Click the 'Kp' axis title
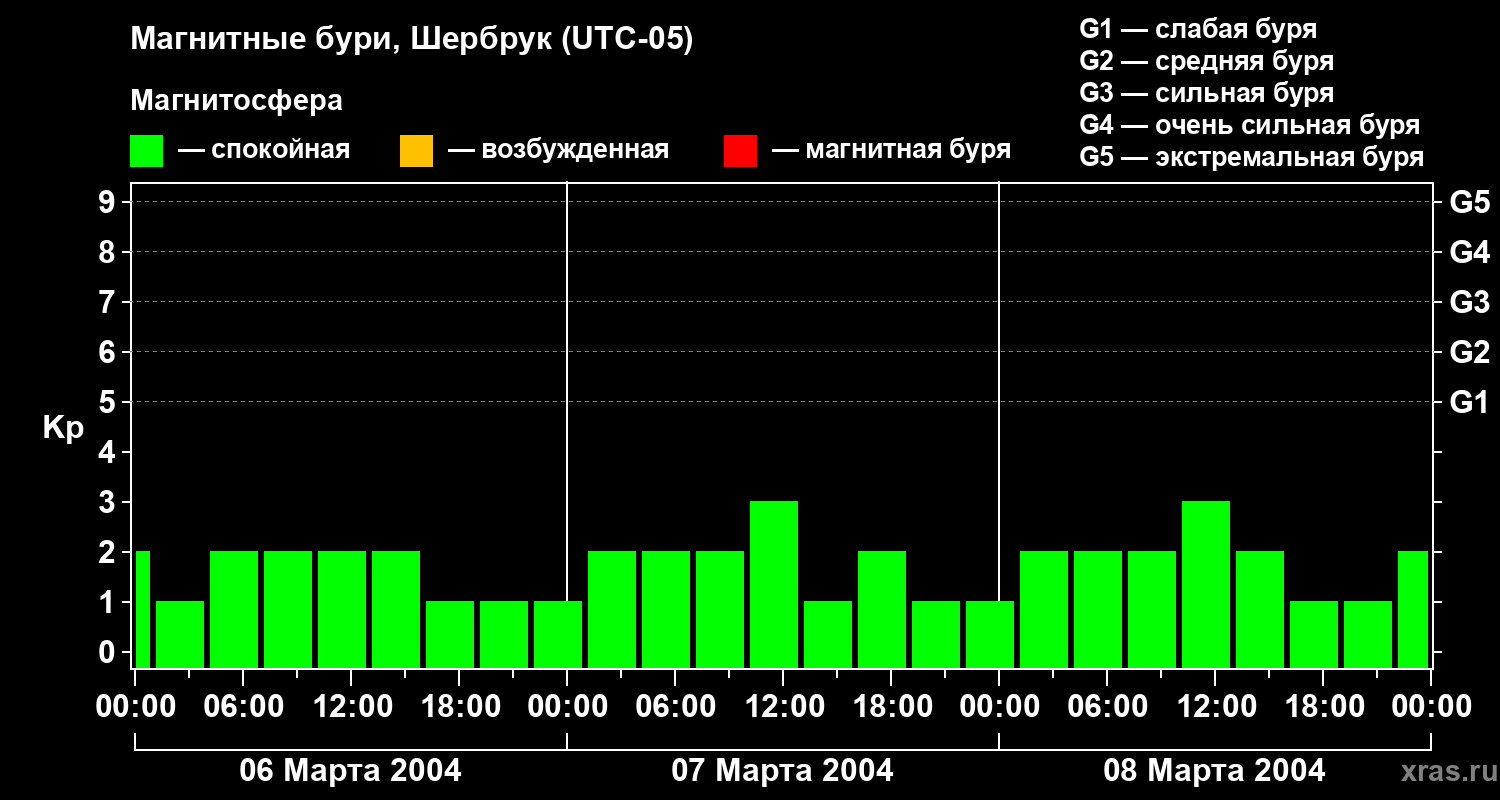Viewport: 1500px width, 800px height. pos(63,428)
